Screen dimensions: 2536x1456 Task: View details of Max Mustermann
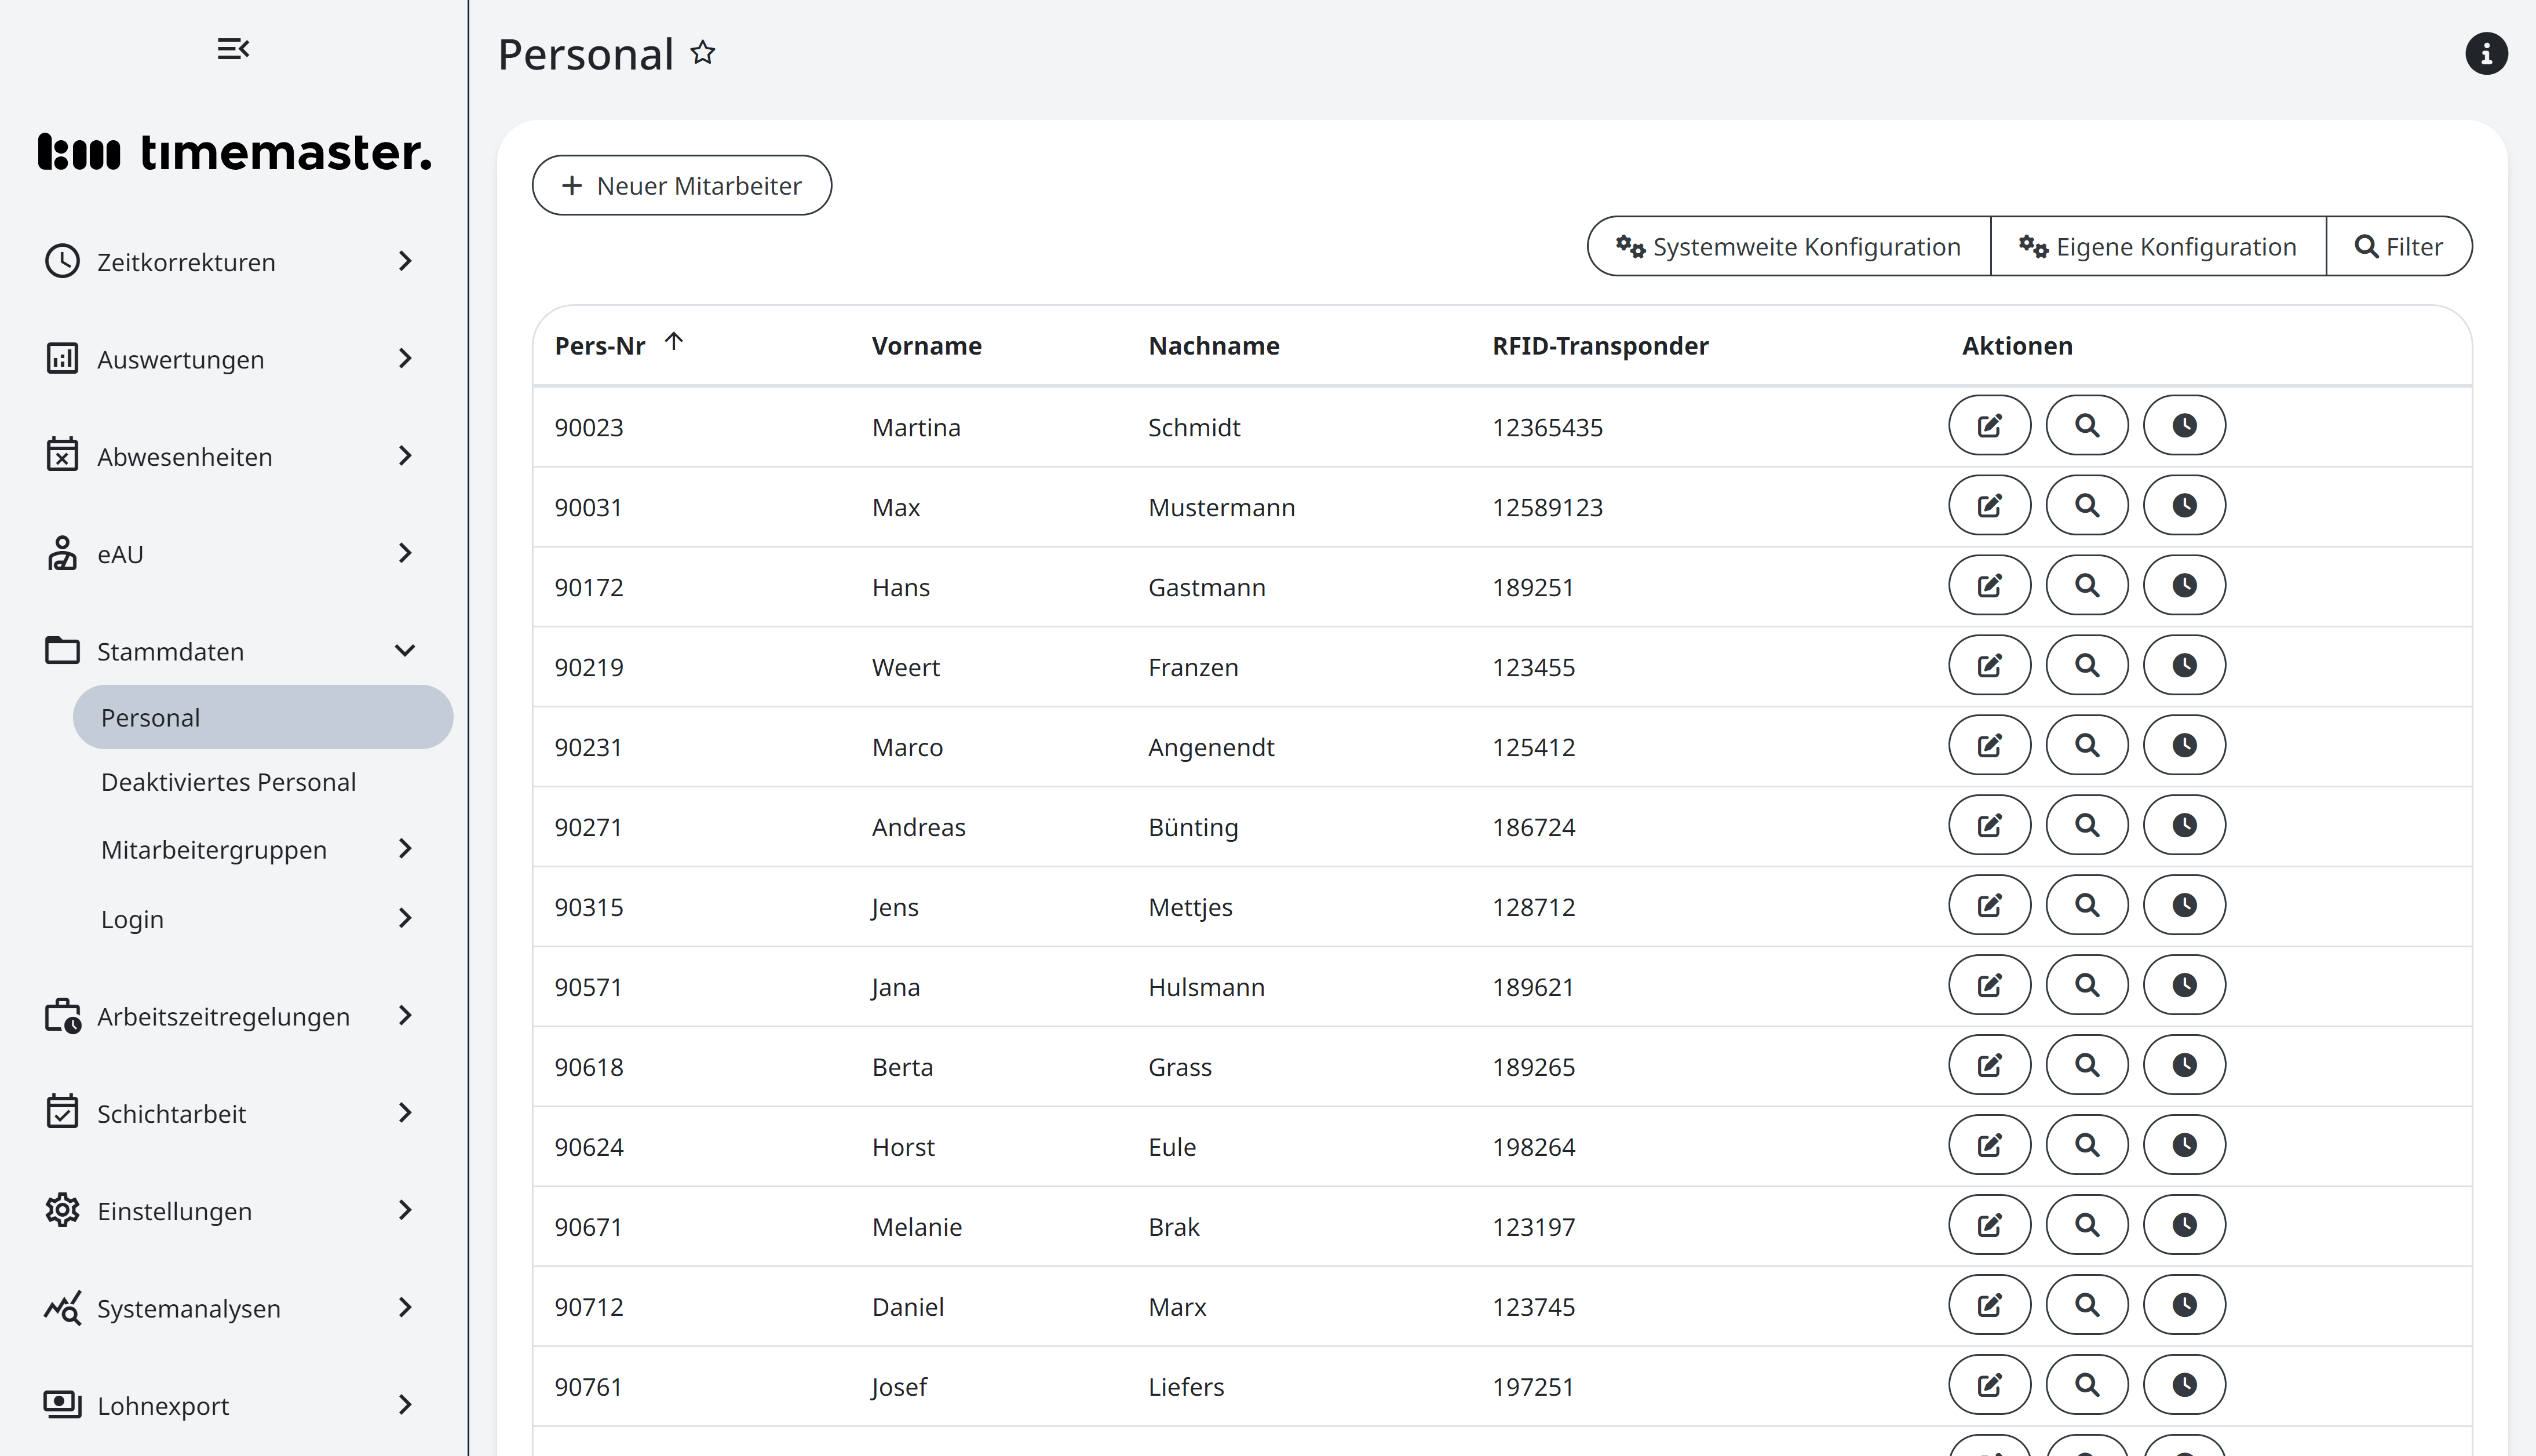coord(2086,506)
